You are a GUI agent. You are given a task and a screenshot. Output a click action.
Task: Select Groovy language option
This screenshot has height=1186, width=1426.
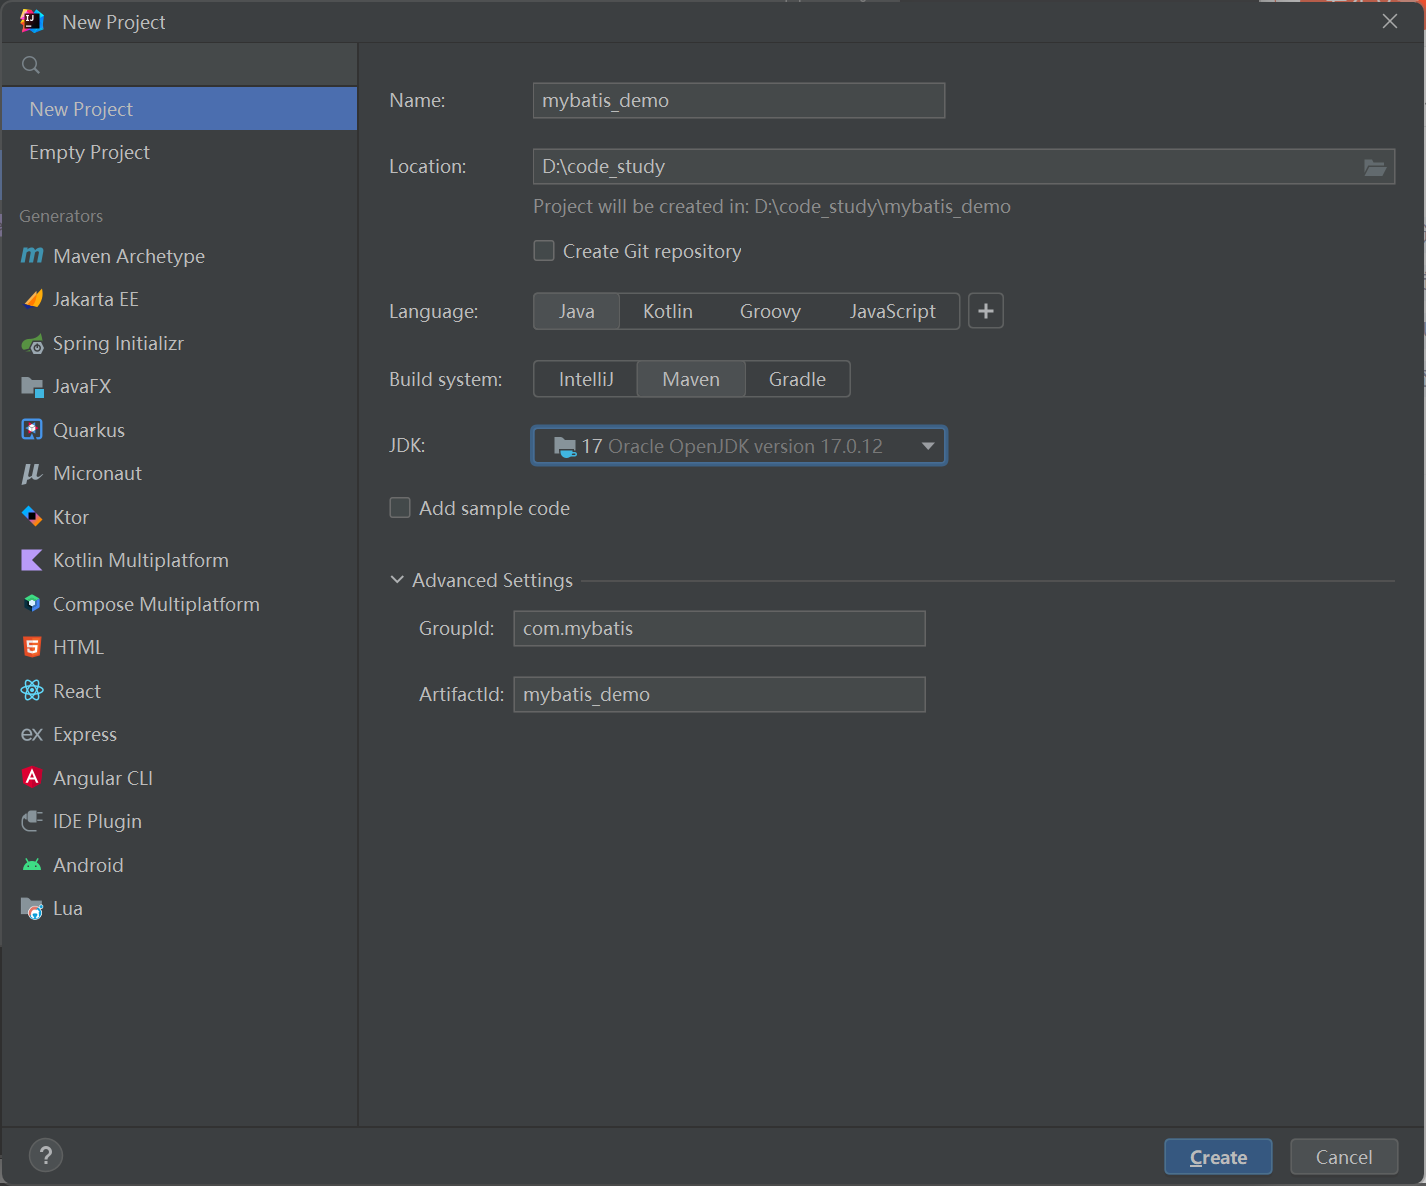[770, 311]
